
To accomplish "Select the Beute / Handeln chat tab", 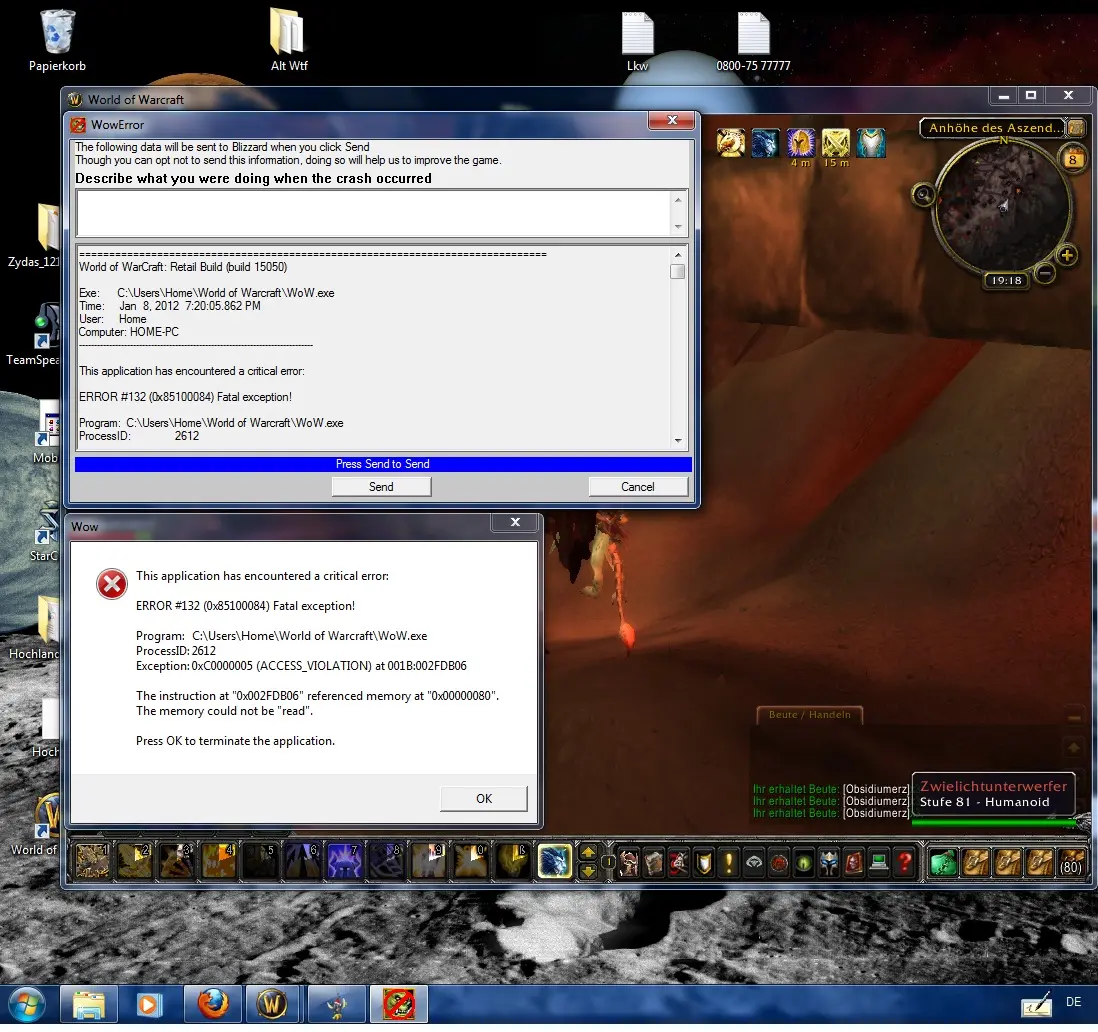I will point(809,714).
